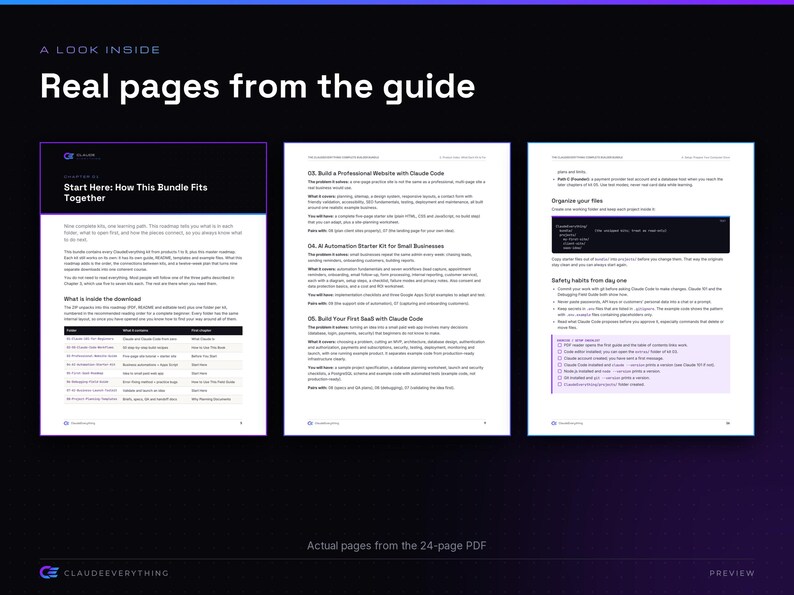Click '03. Build a Professional Website with Claude Code'
Image resolution: width=794 pixels, height=595 pixels.
(x=376, y=173)
